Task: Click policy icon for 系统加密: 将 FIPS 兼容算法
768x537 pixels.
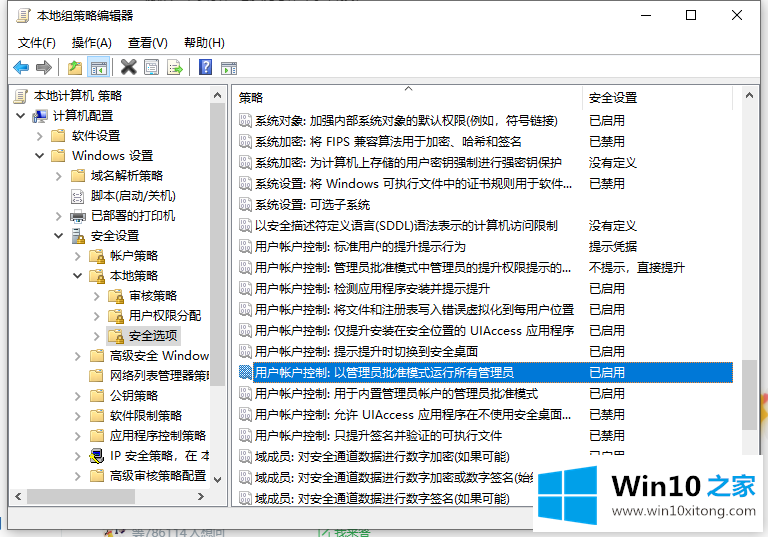Action: pos(245,142)
